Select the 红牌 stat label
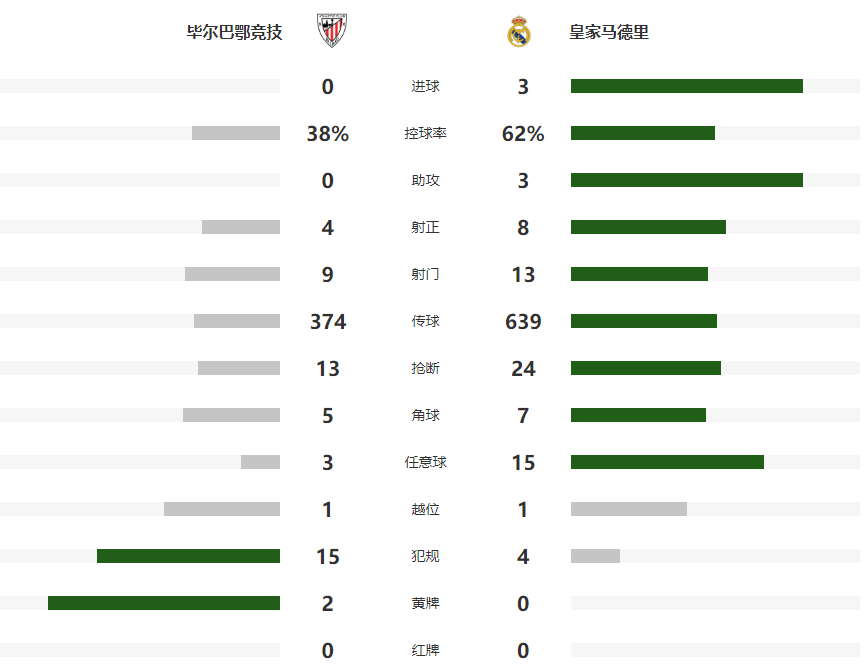868x664 pixels. pos(425,650)
